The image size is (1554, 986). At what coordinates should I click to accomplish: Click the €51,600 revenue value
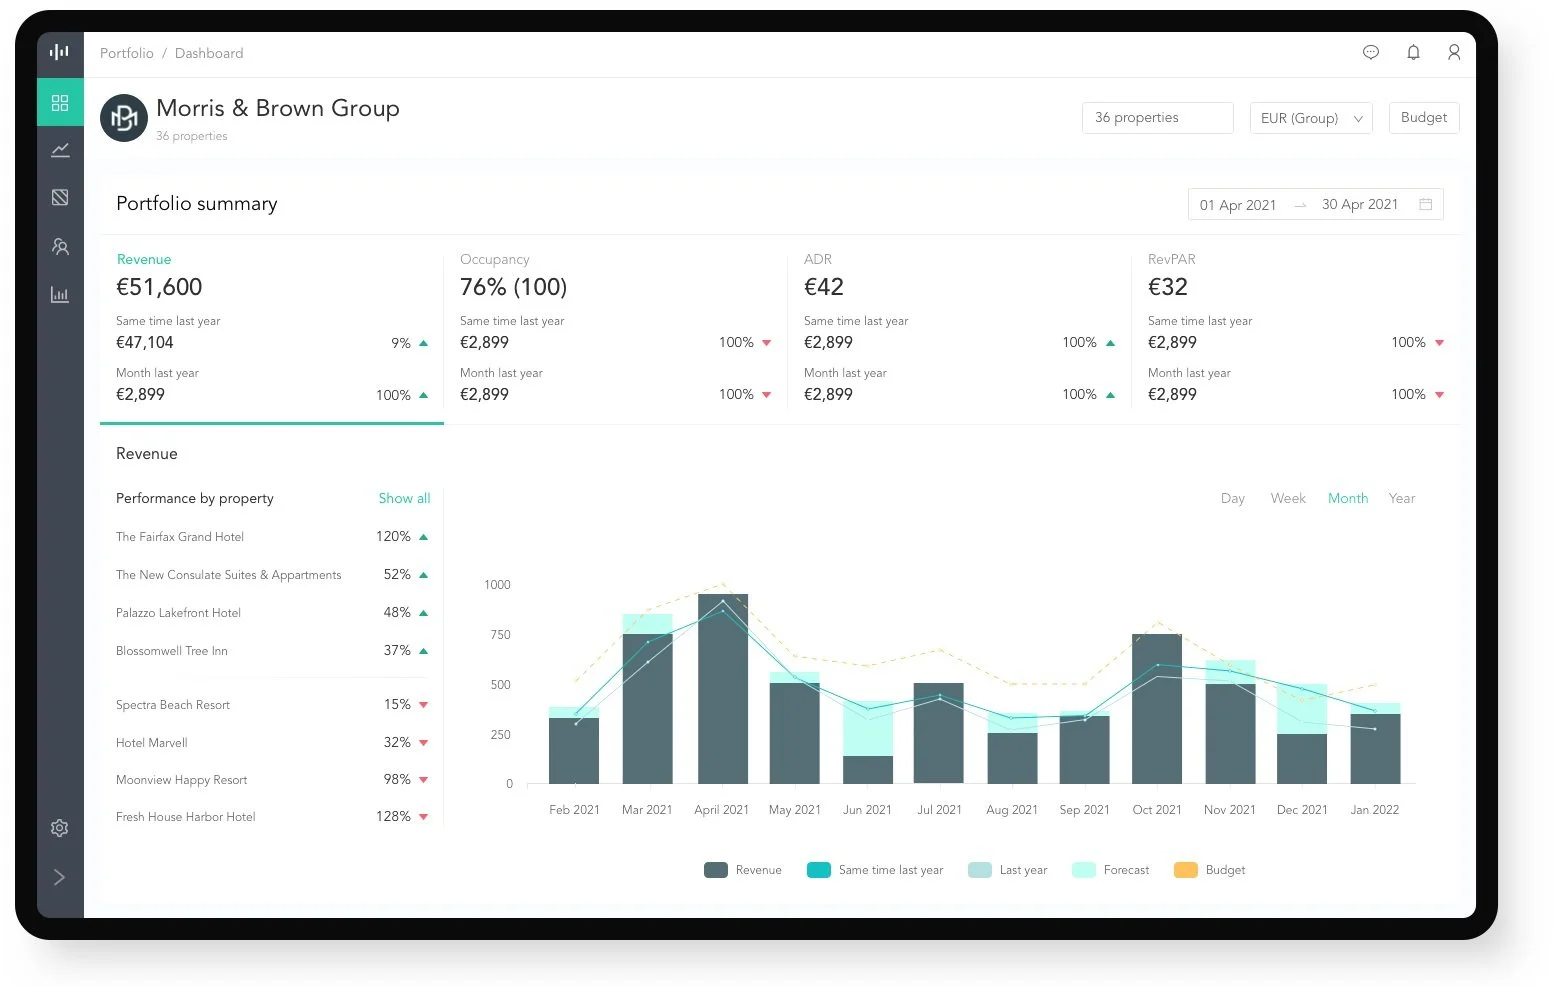tap(159, 287)
